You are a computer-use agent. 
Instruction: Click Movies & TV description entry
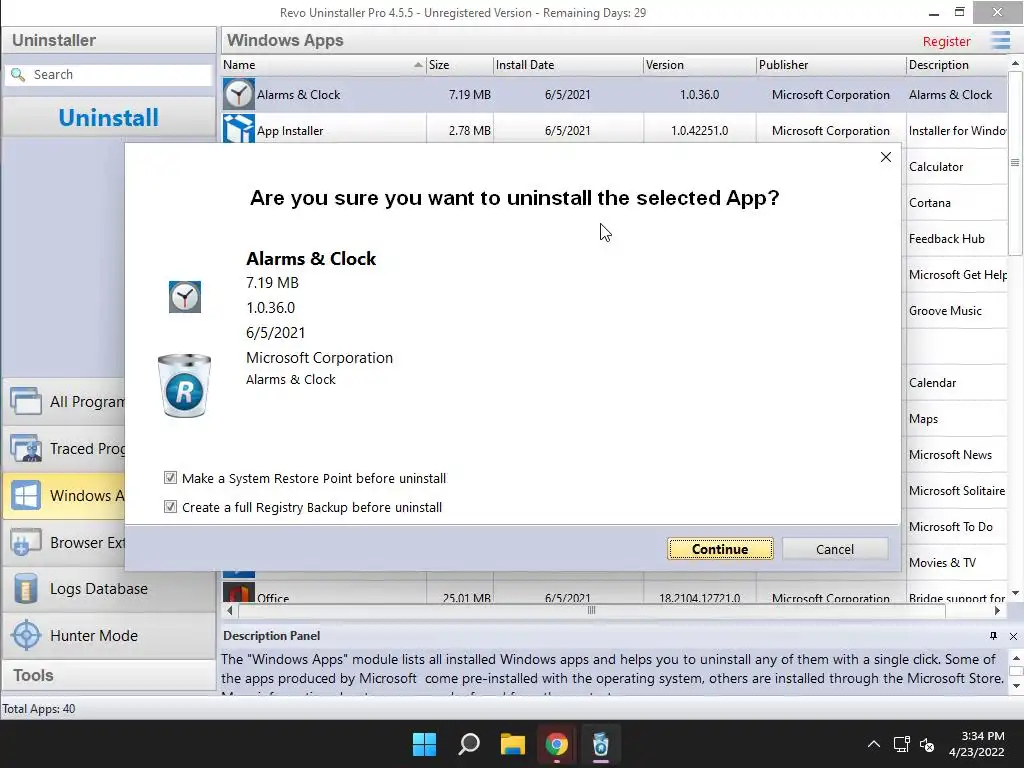coord(942,562)
